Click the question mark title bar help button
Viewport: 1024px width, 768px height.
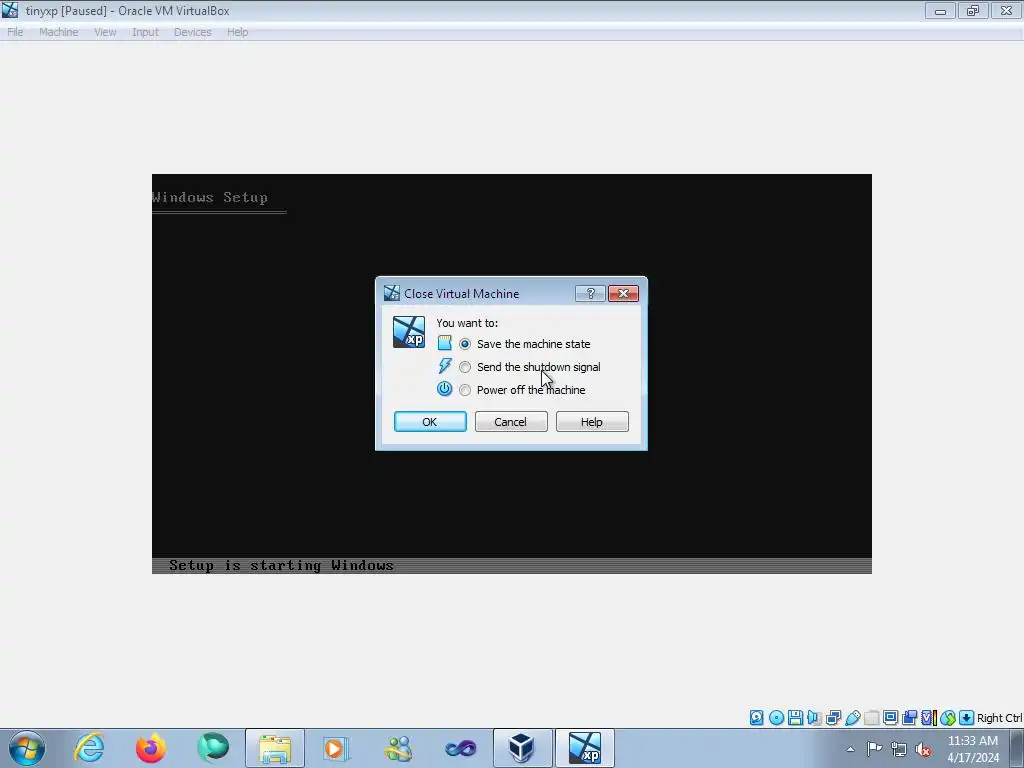tap(590, 294)
